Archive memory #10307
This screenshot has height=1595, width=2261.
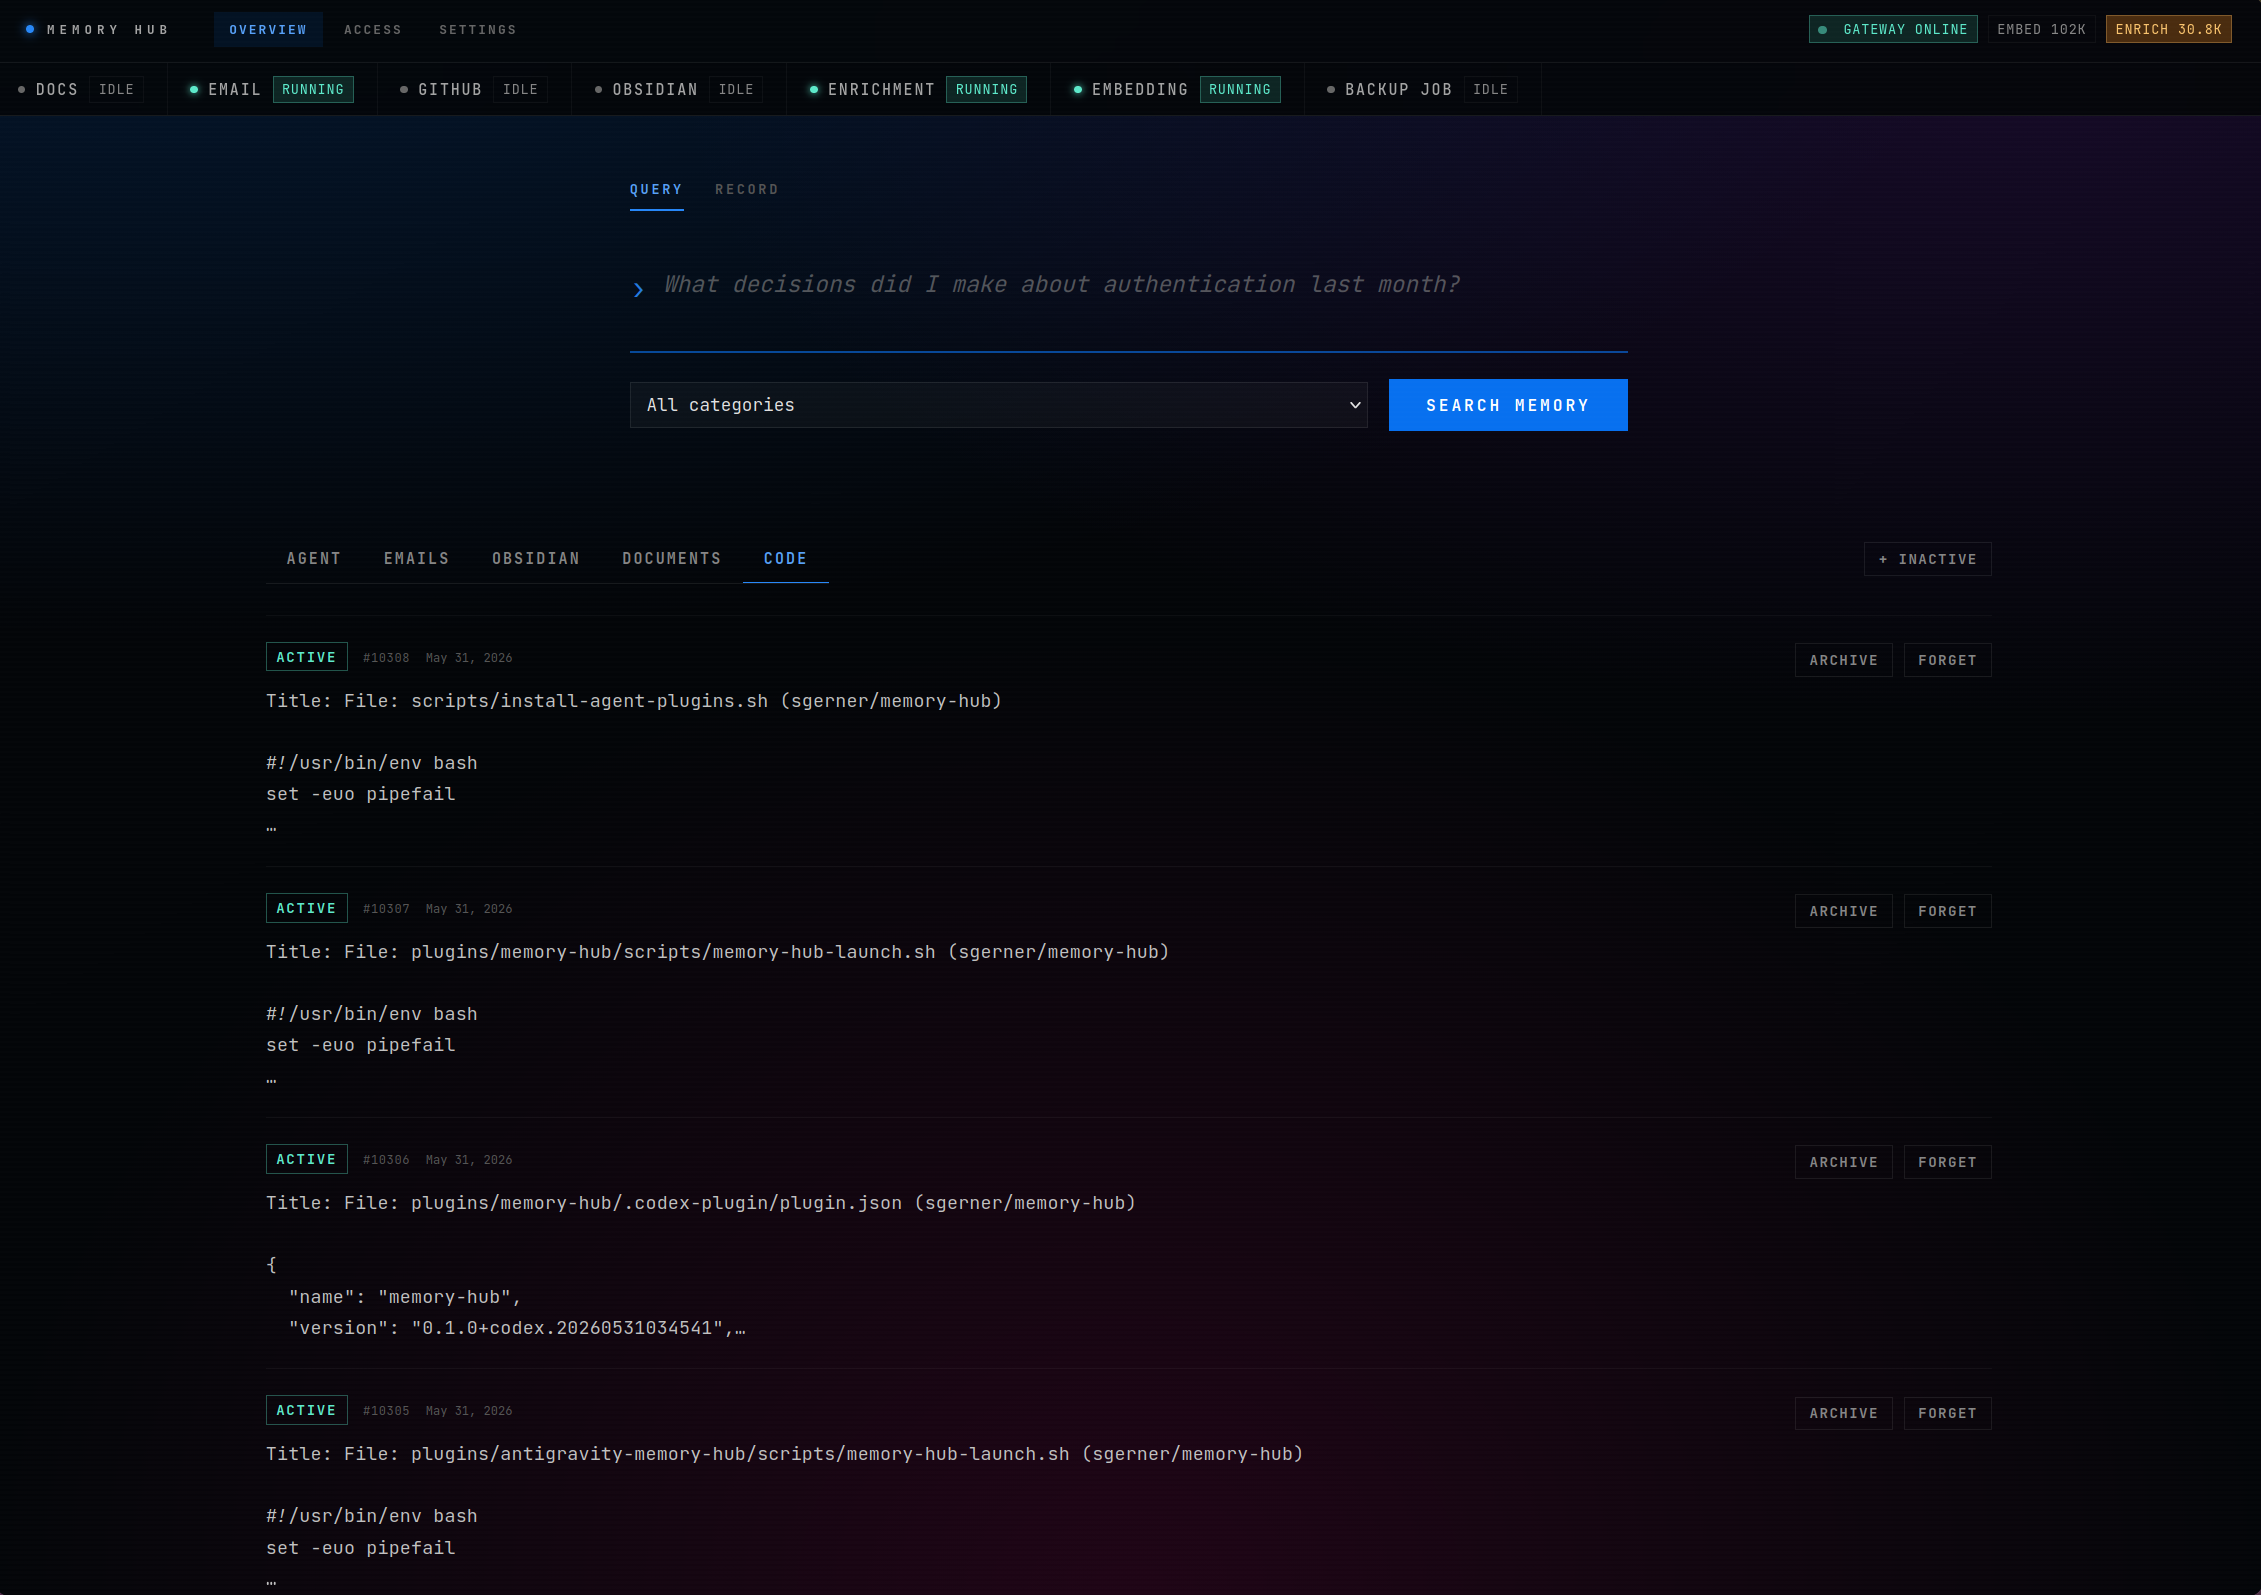click(1843, 911)
